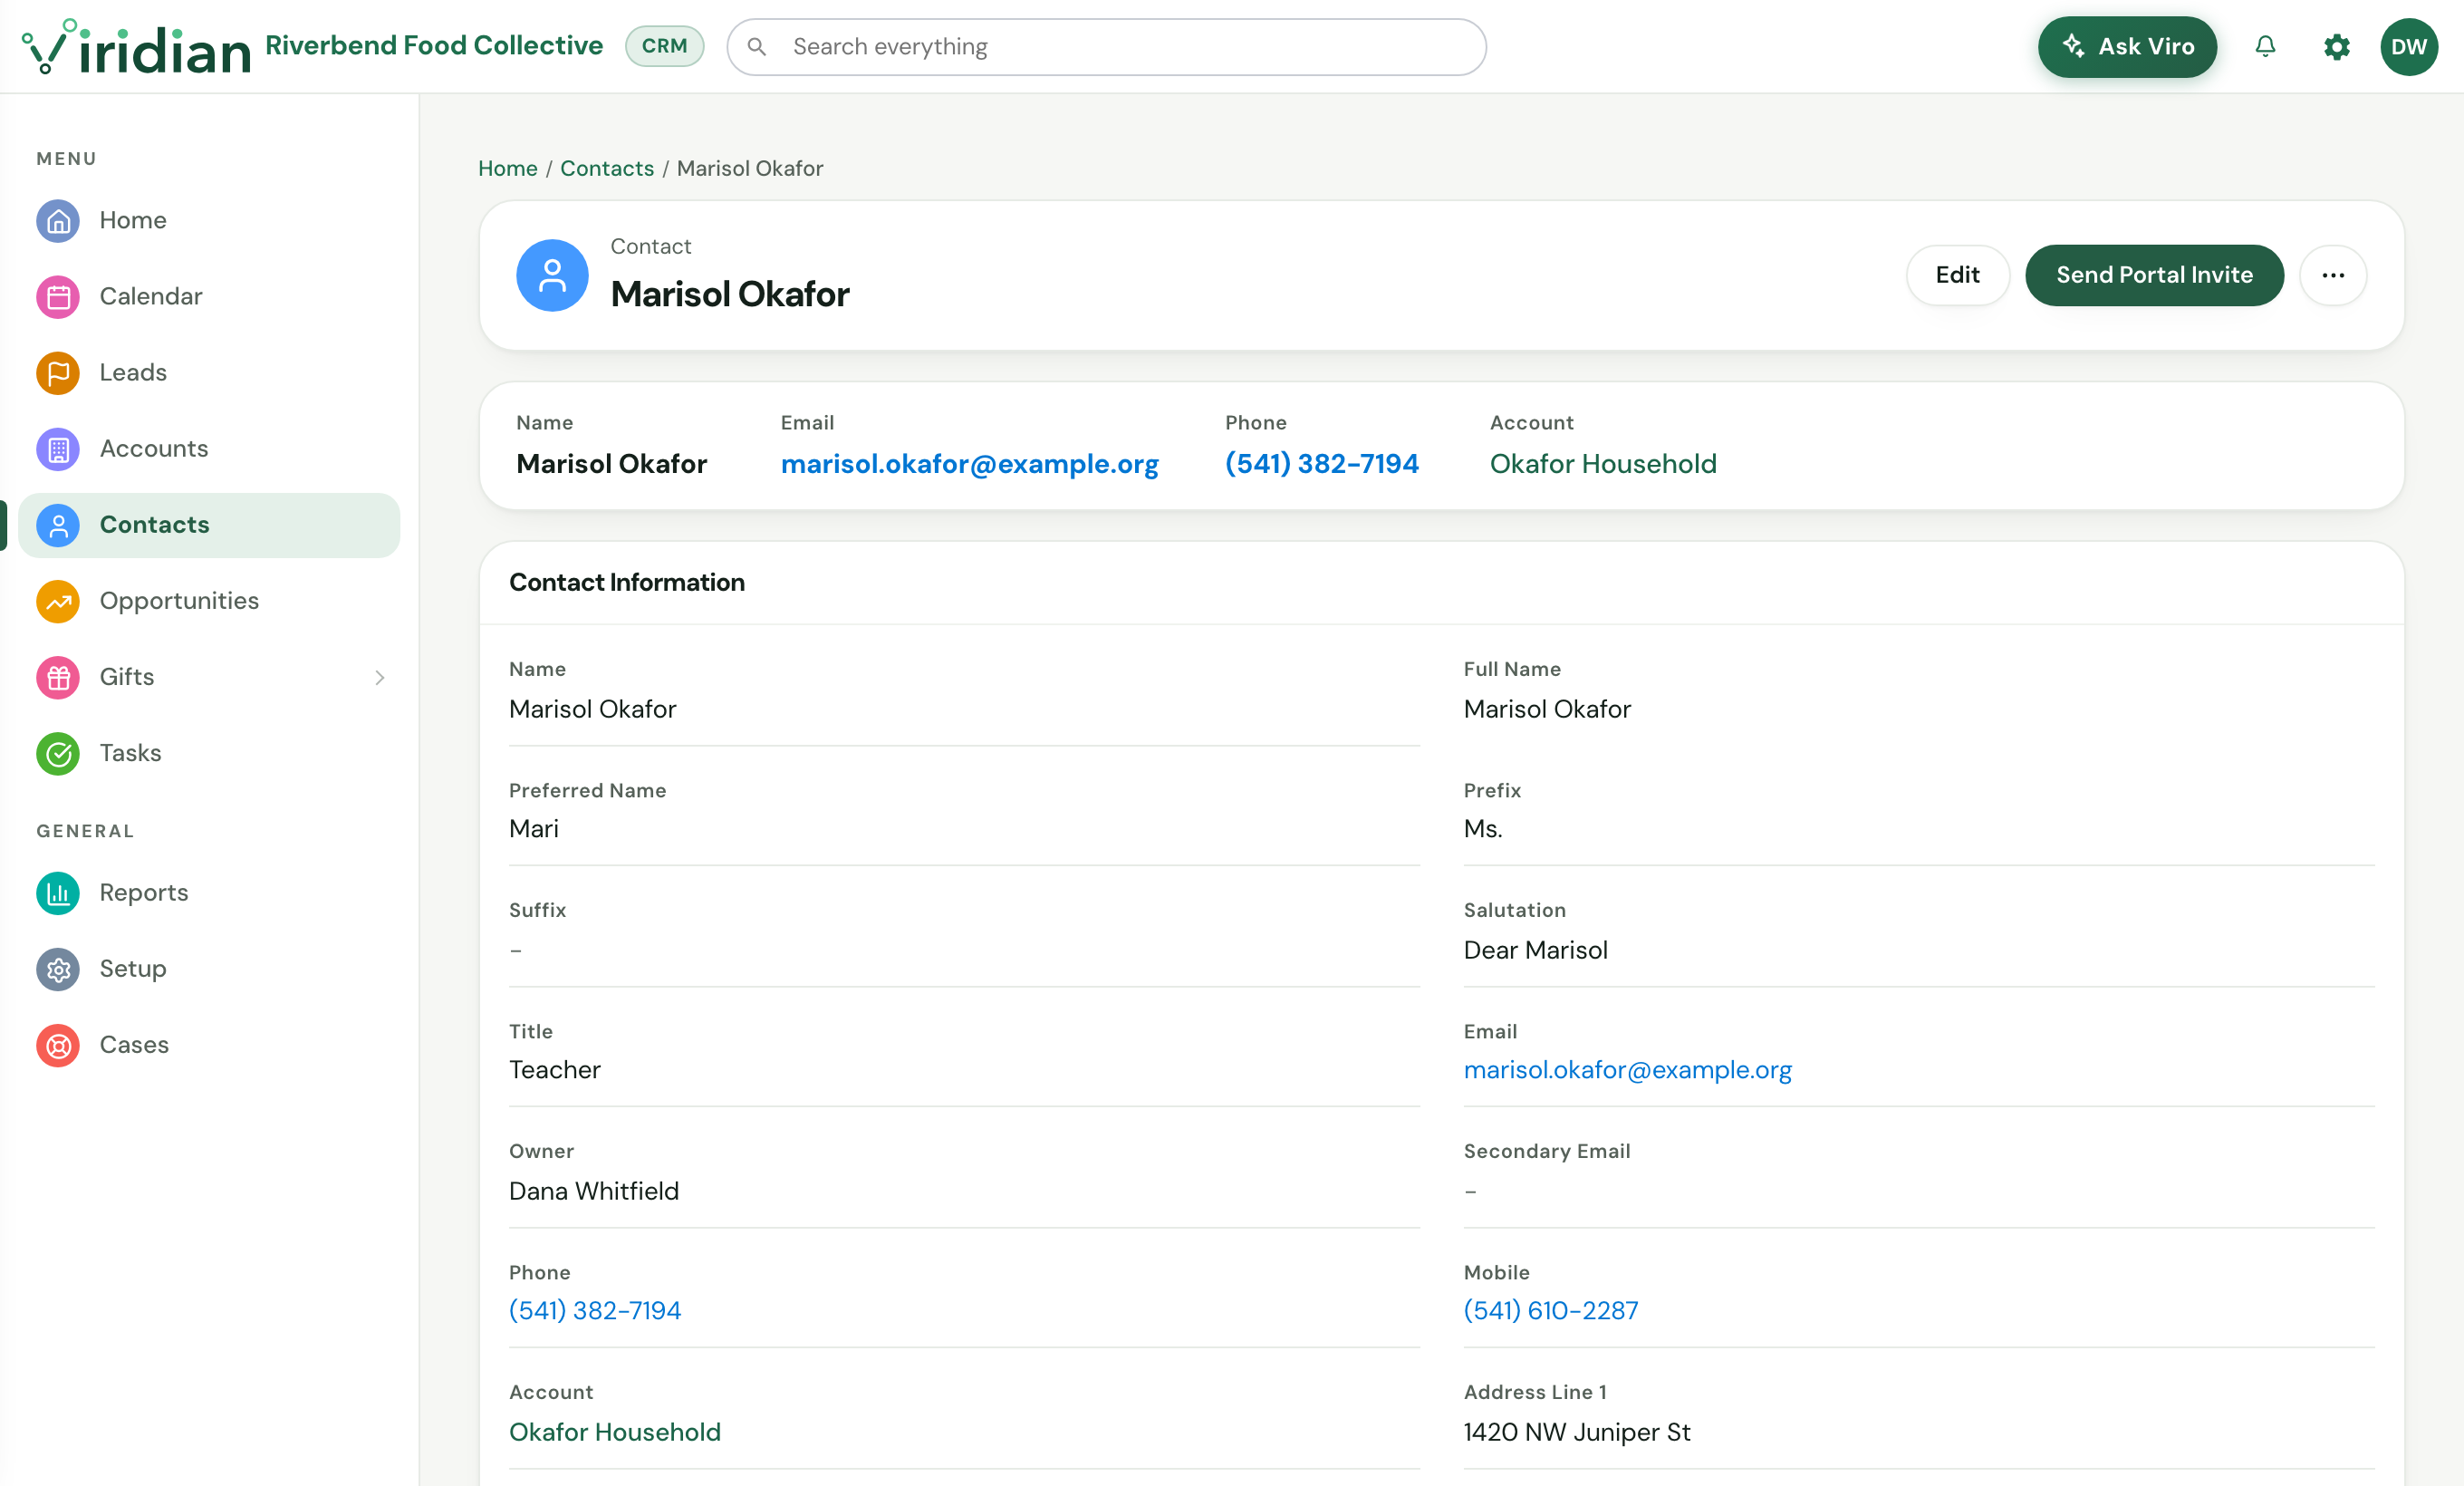Select the Reports menu item
Screen dimensions: 2464x1486
tap(209, 892)
